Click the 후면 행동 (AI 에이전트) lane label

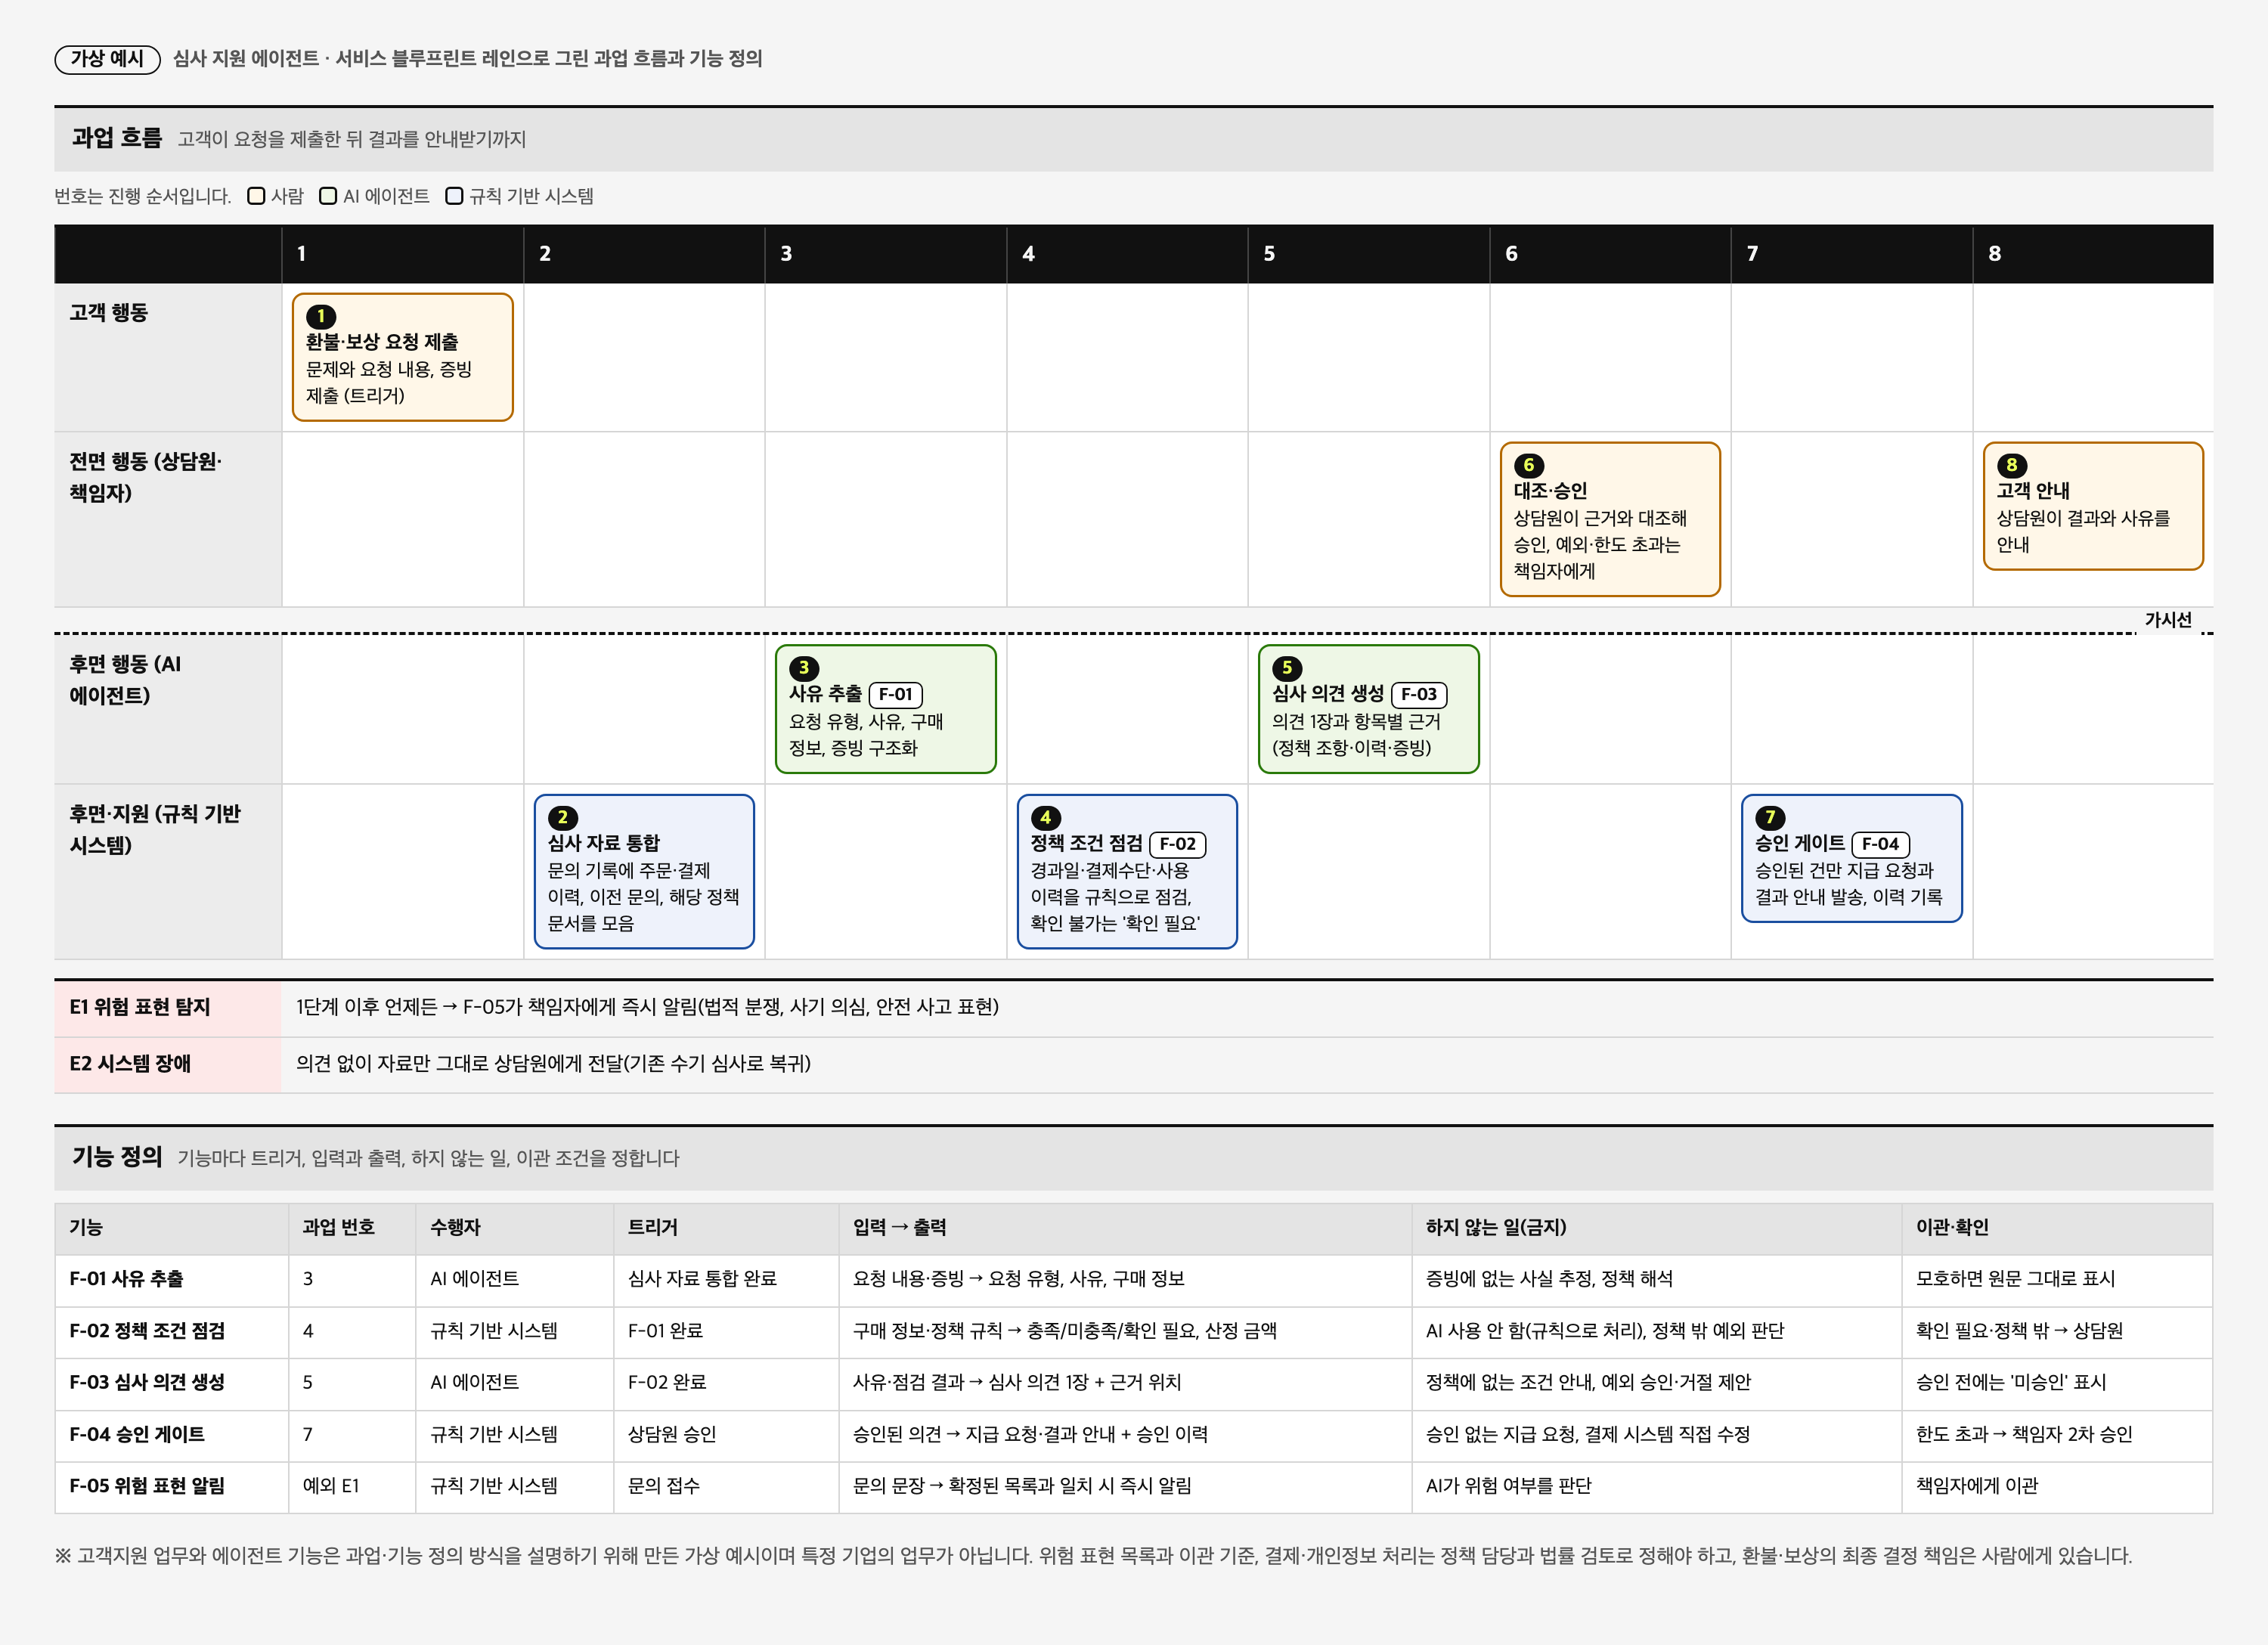coord(125,680)
